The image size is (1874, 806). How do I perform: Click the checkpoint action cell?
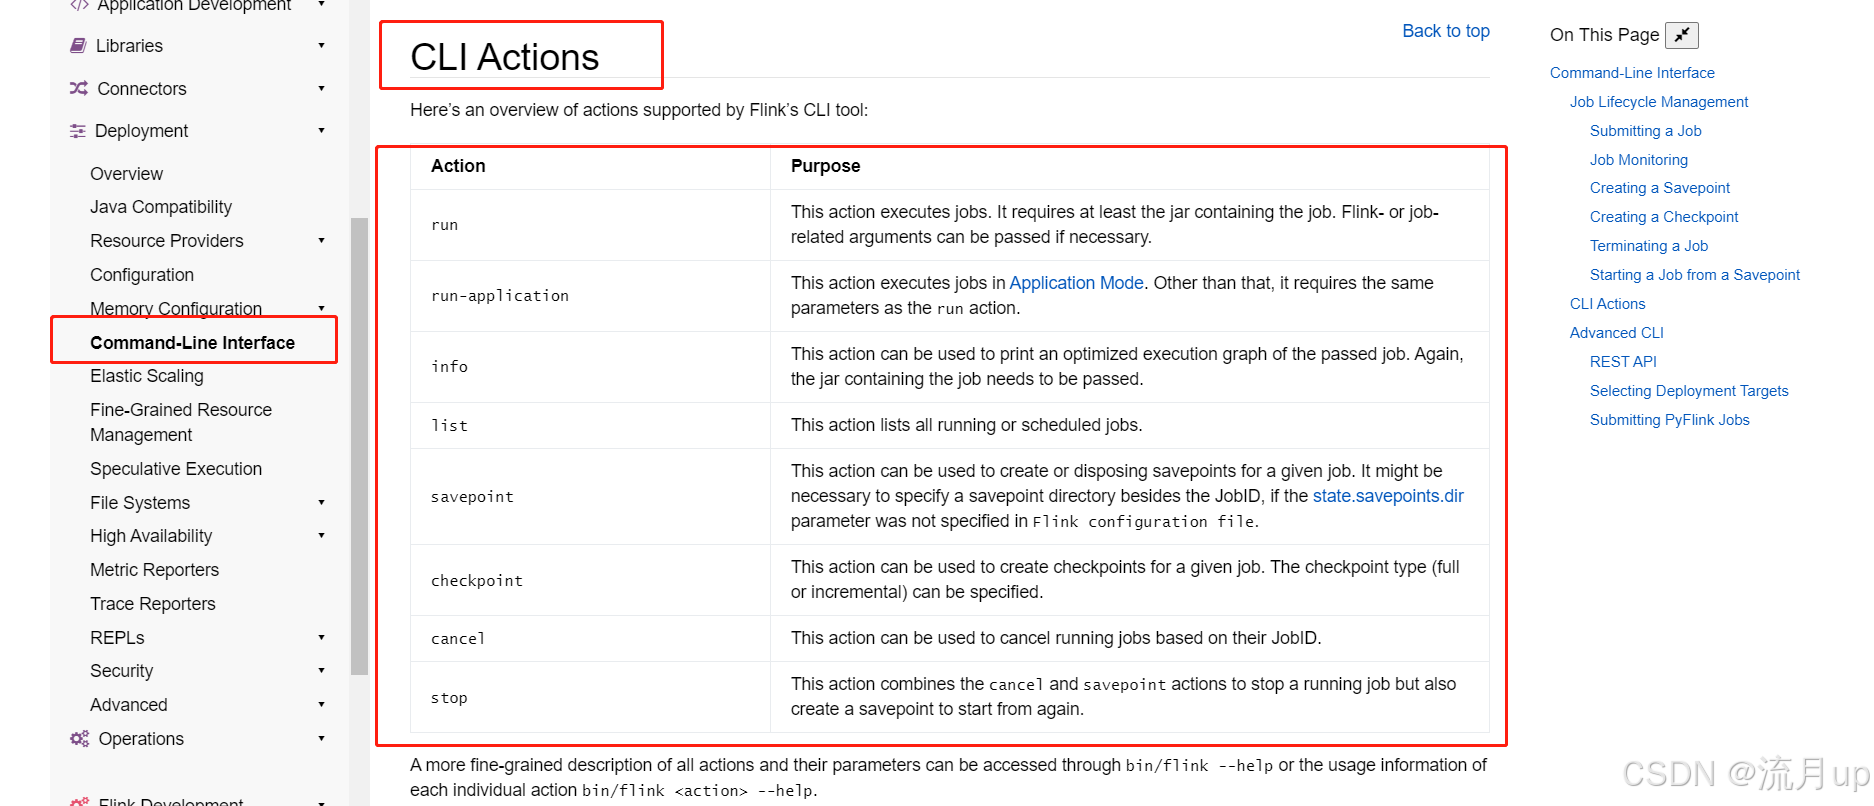coord(590,581)
